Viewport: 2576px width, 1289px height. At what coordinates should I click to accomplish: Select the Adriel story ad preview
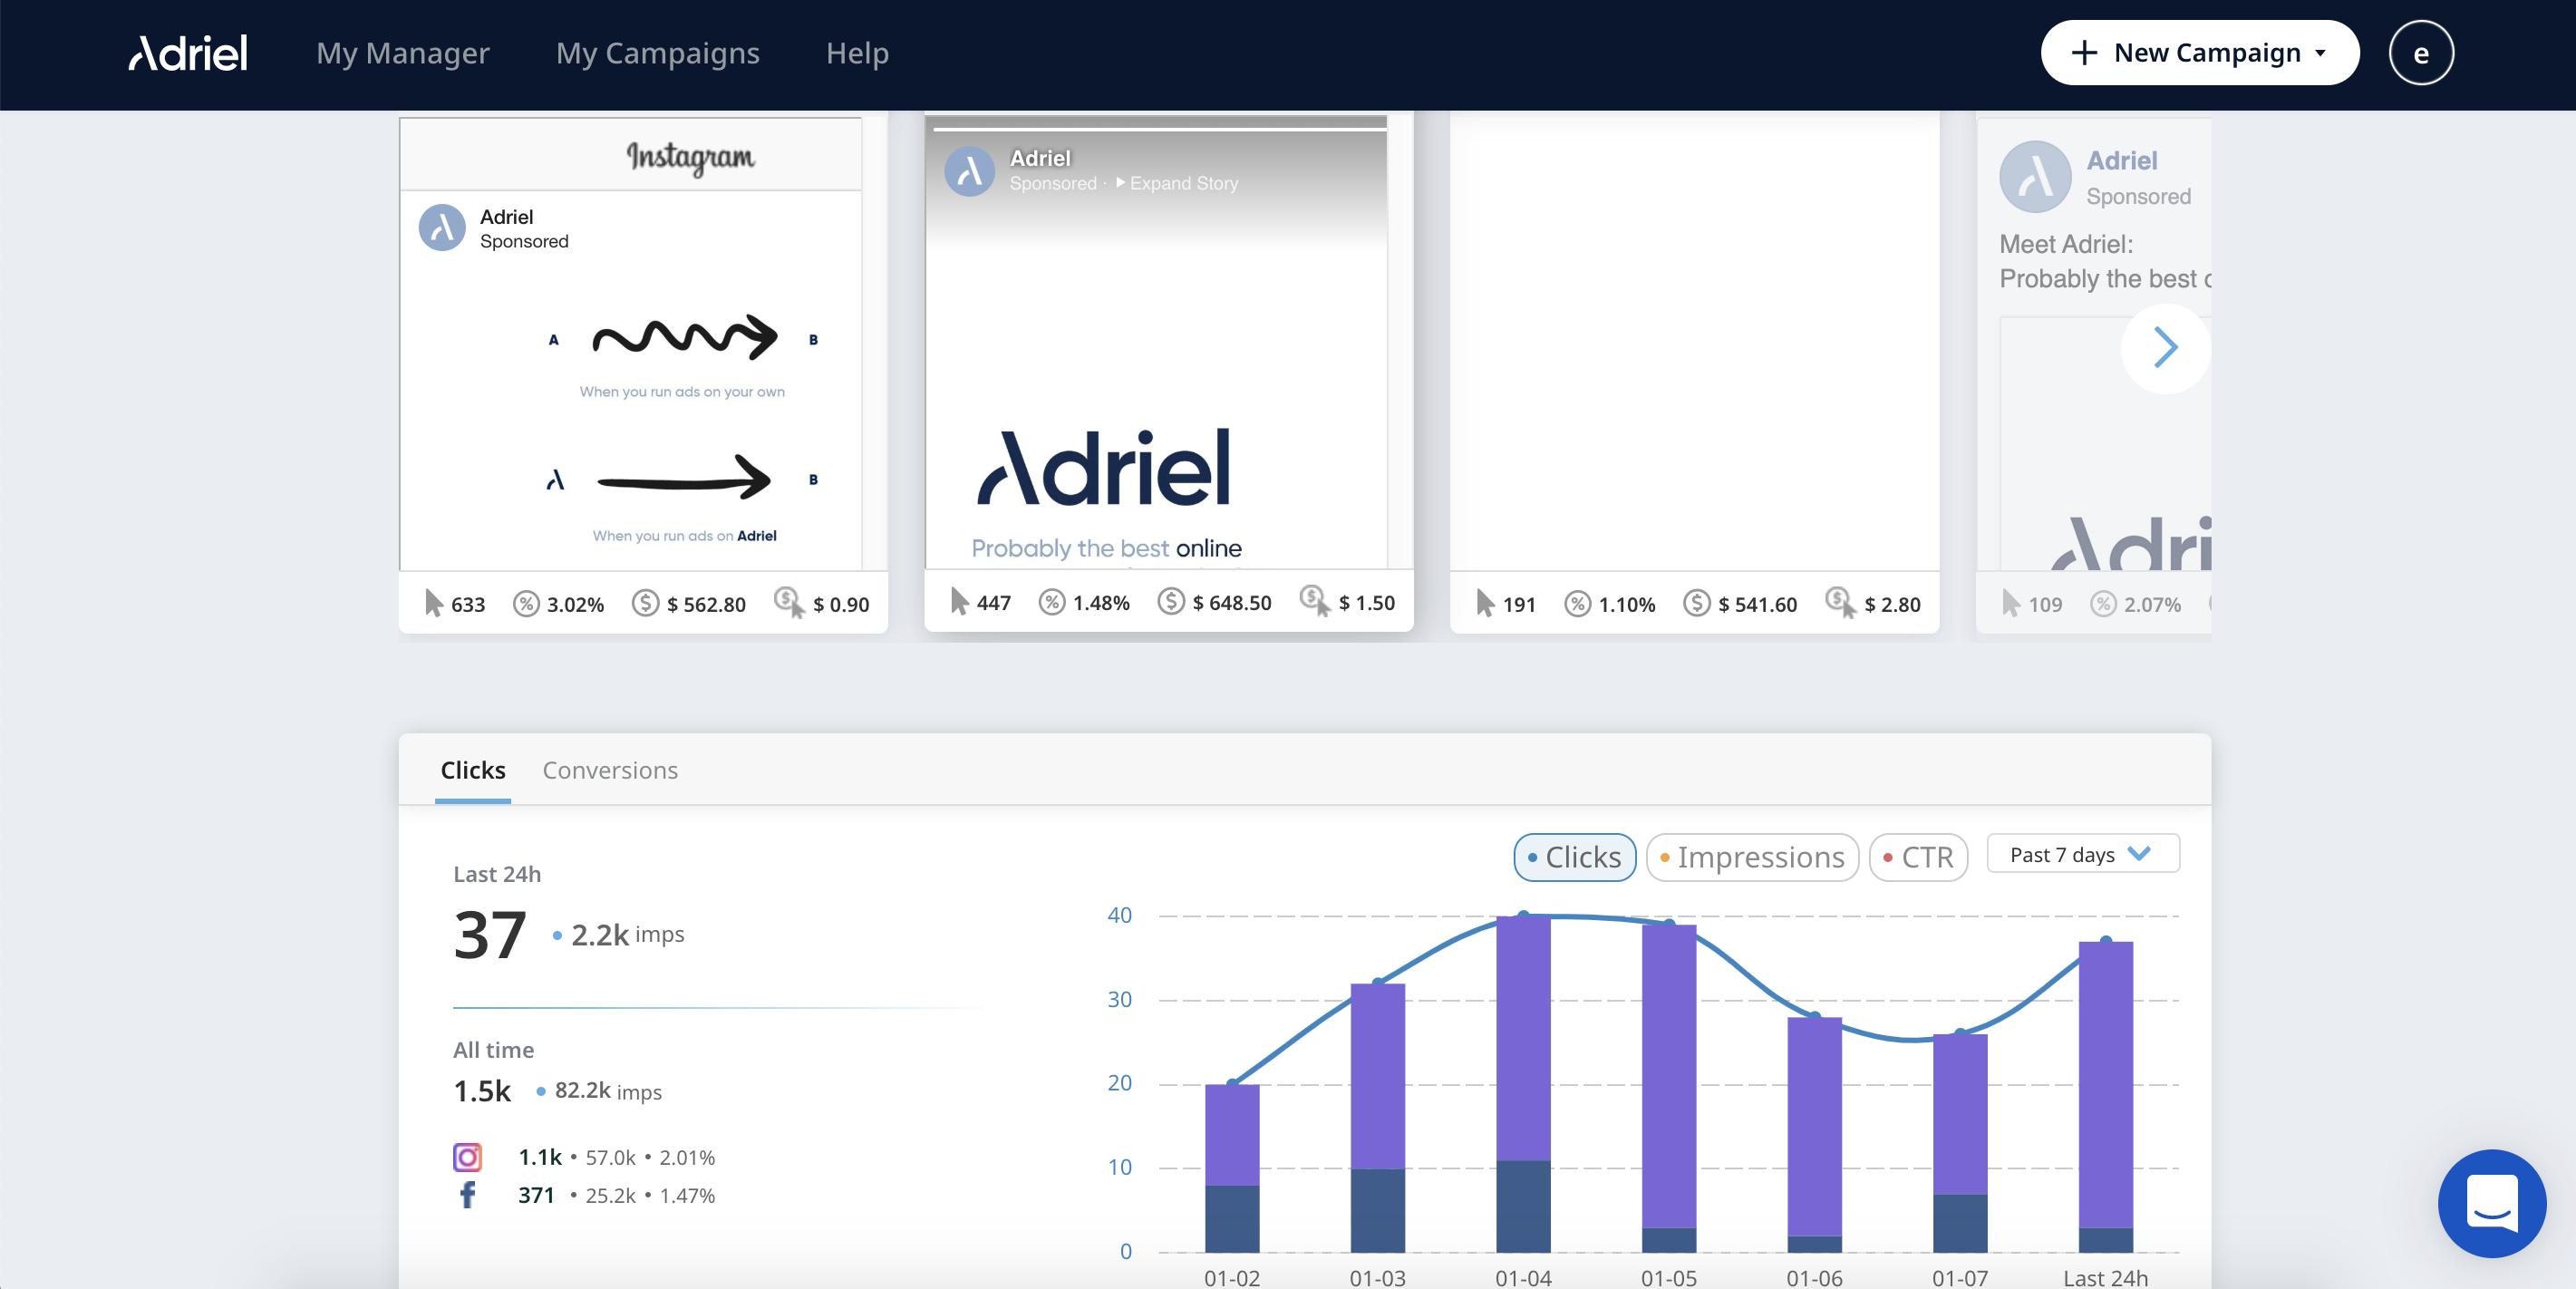[1168, 372]
